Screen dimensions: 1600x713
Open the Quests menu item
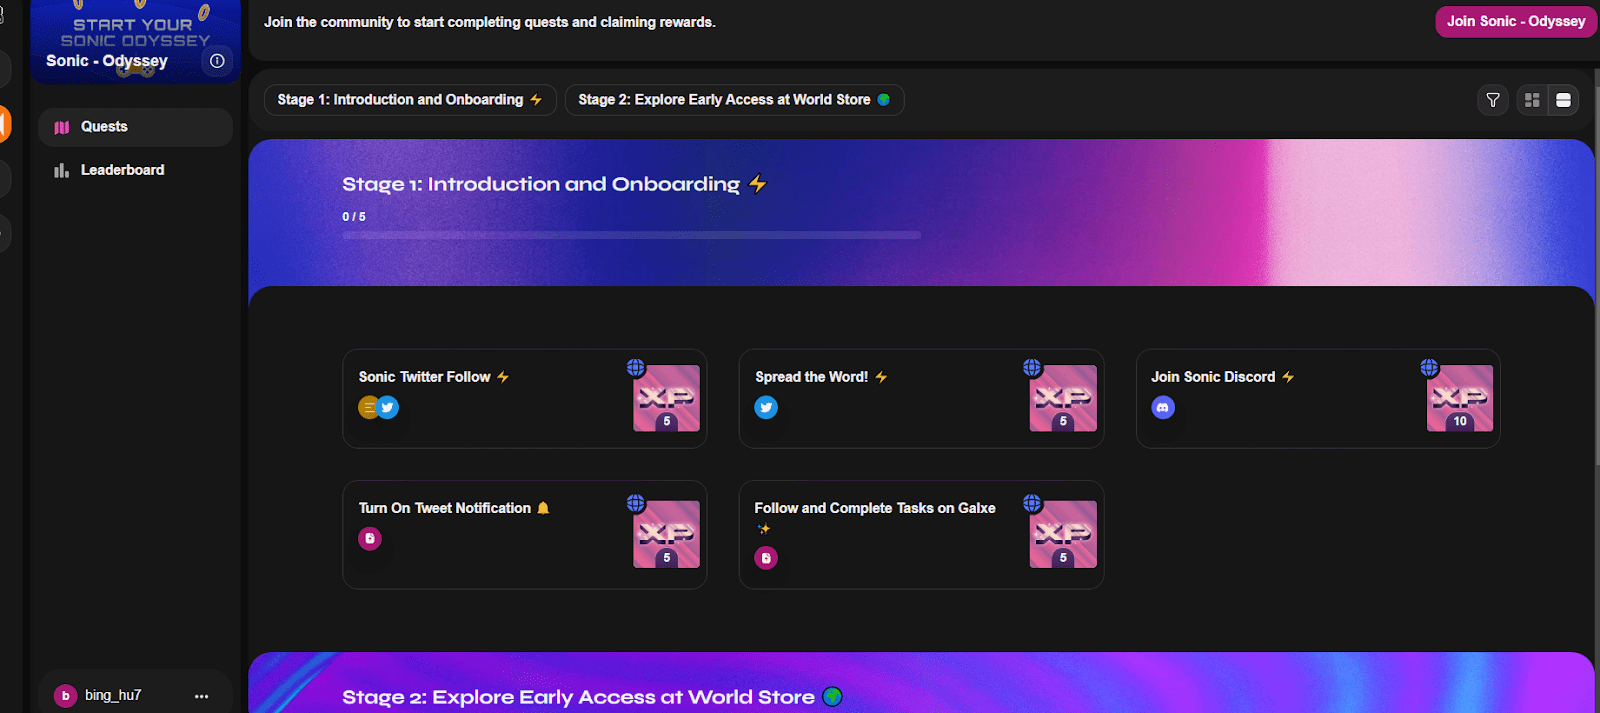pos(136,127)
